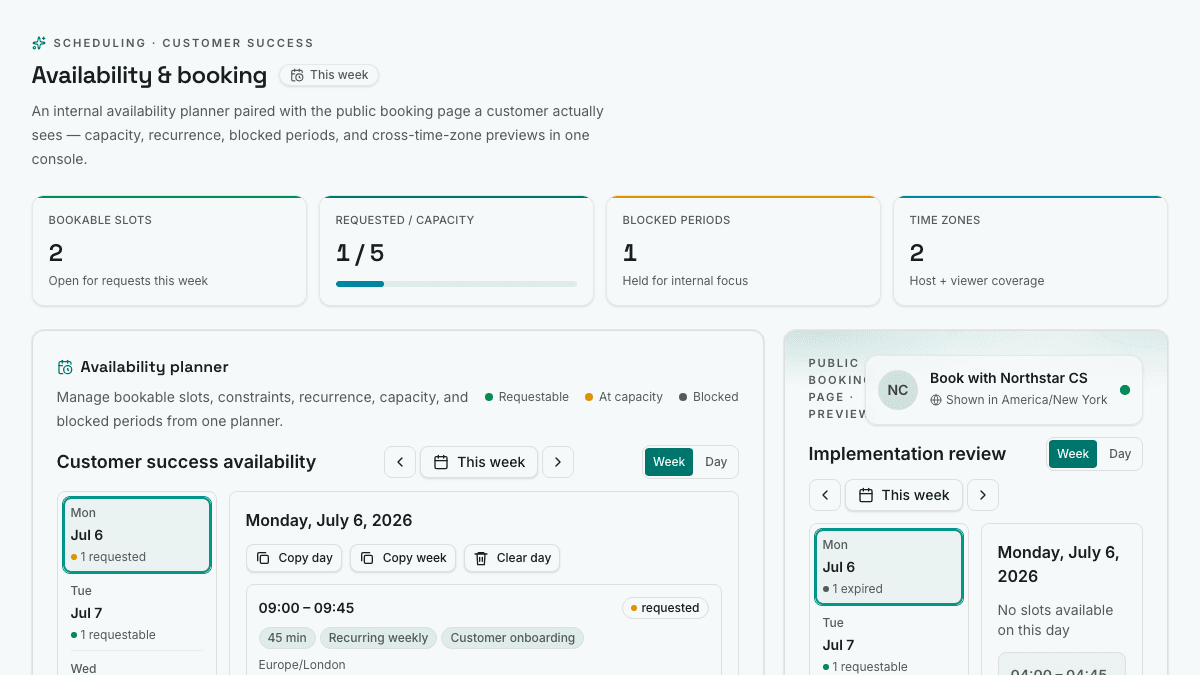
Task: Click the globe icon beside America/New York
Action: (936, 400)
